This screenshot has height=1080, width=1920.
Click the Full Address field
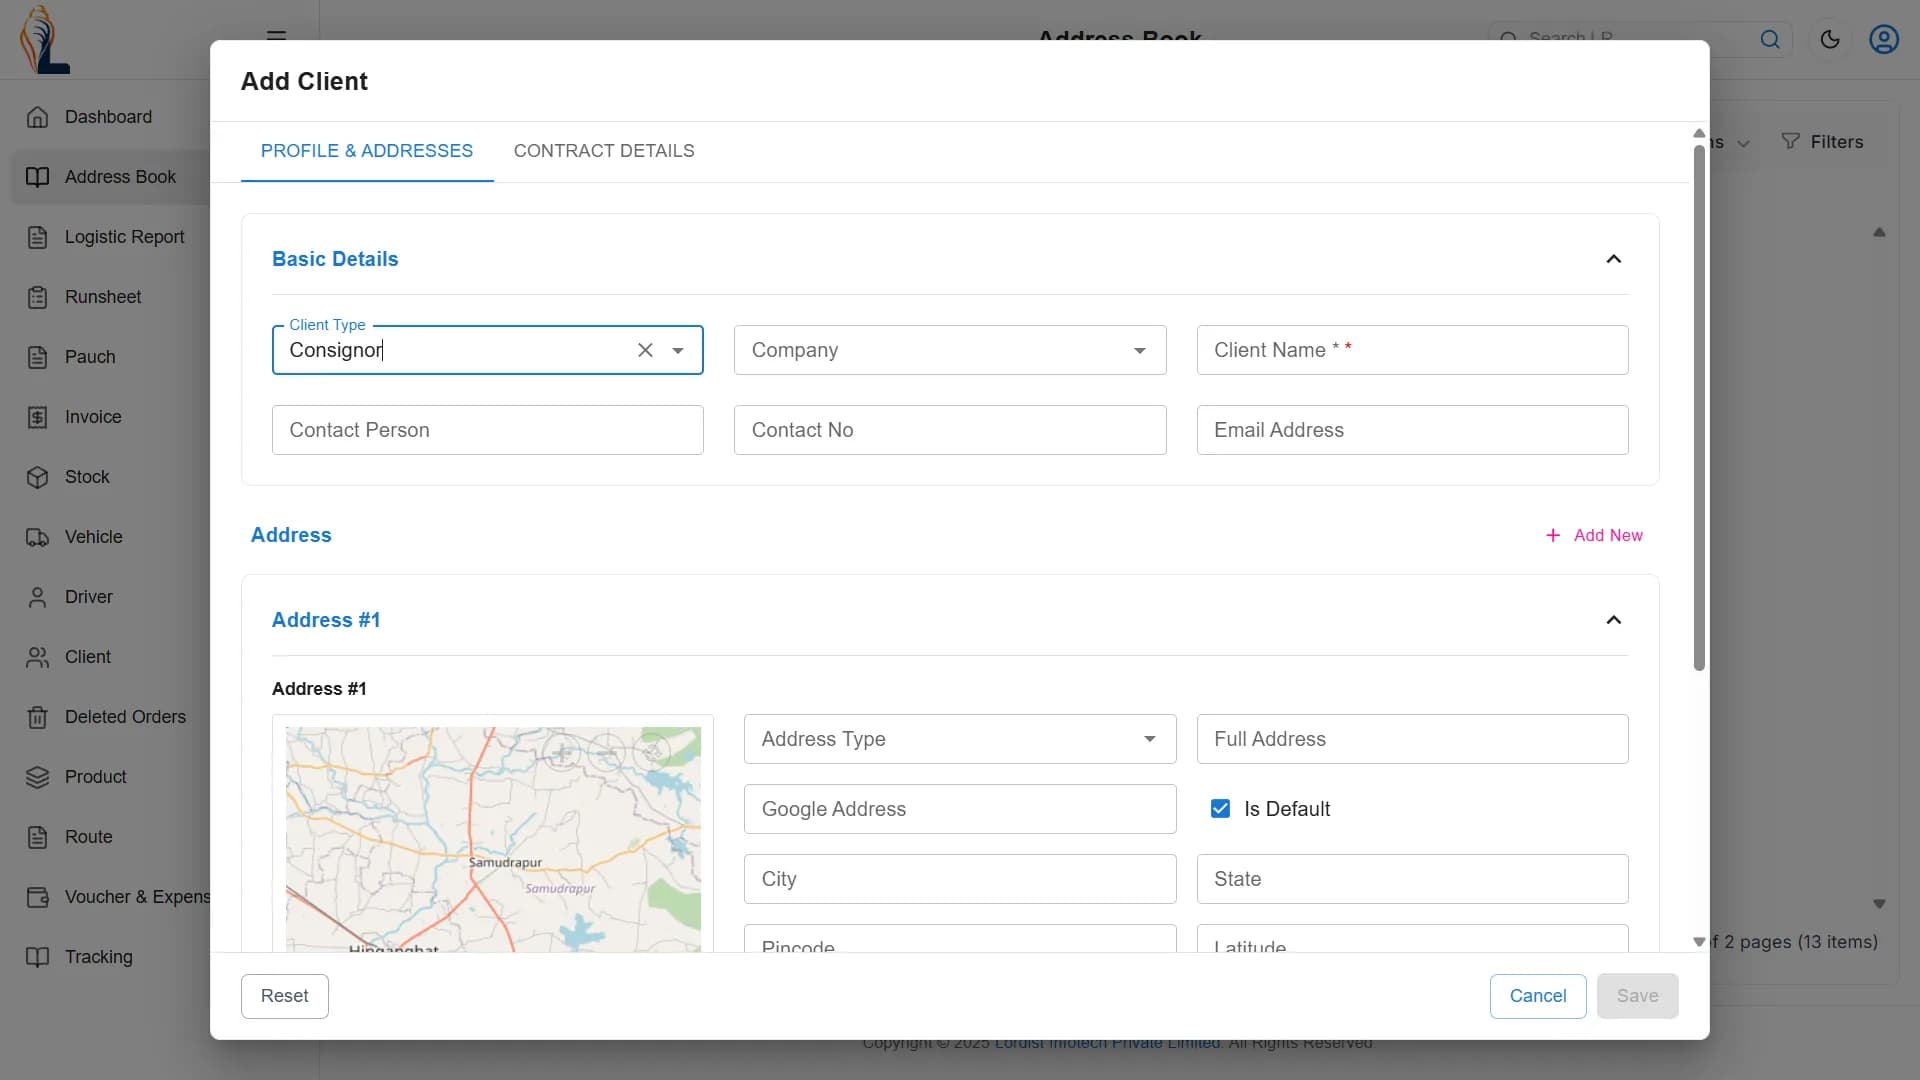1412,739
